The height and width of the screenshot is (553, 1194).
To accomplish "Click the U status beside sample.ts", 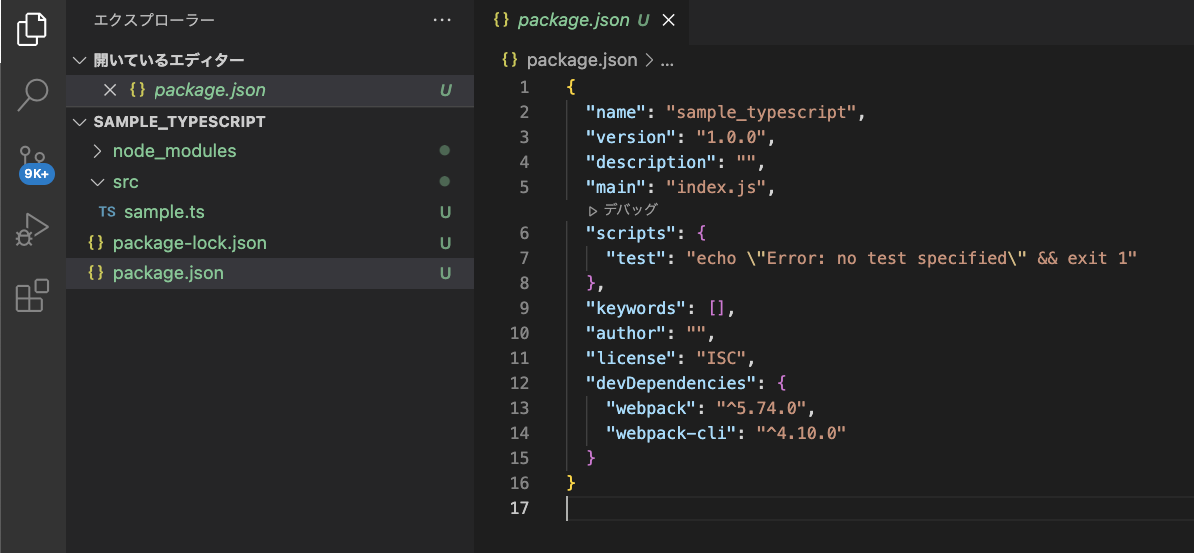I will (445, 212).
